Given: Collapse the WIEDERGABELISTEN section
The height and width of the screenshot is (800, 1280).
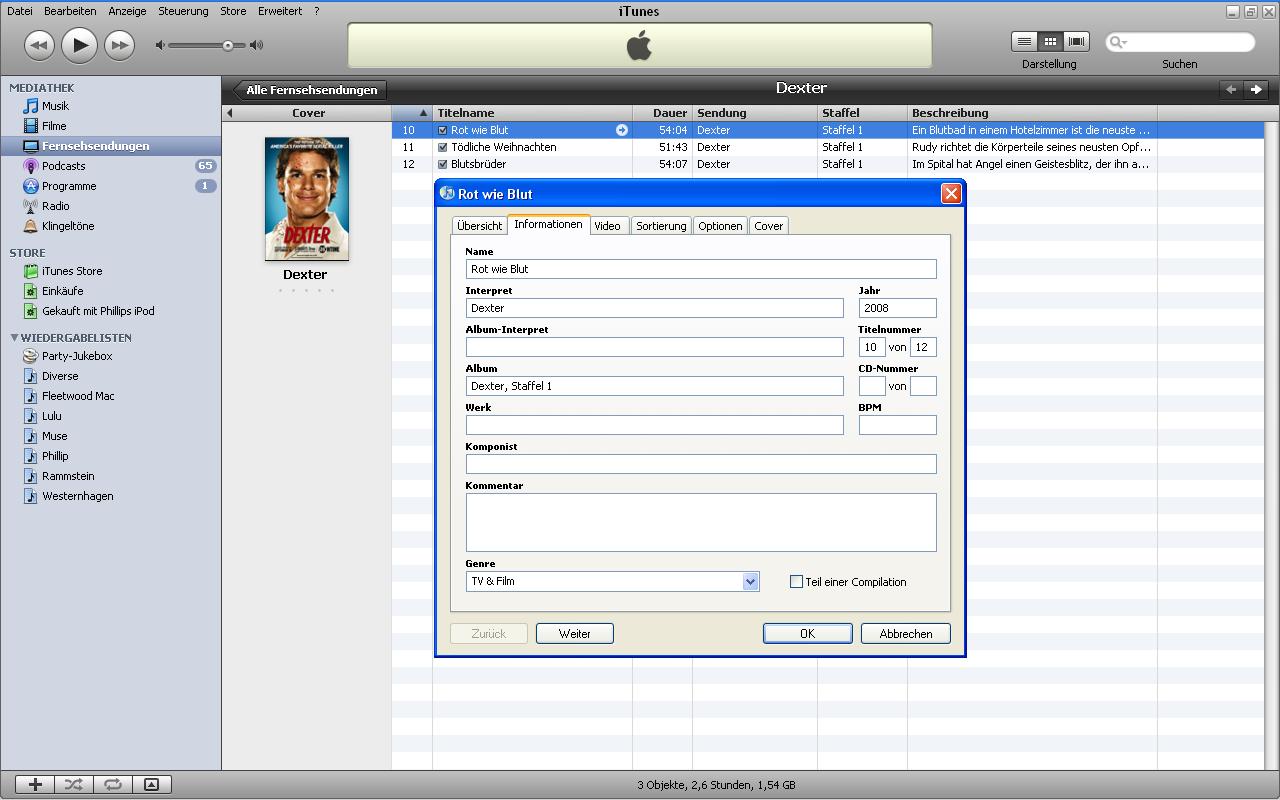Looking at the screenshot, I should pos(14,338).
